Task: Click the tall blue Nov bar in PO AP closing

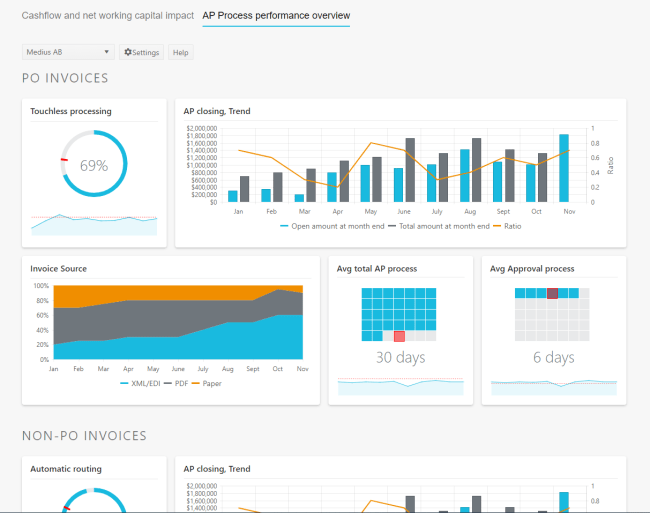Action: (564, 168)
